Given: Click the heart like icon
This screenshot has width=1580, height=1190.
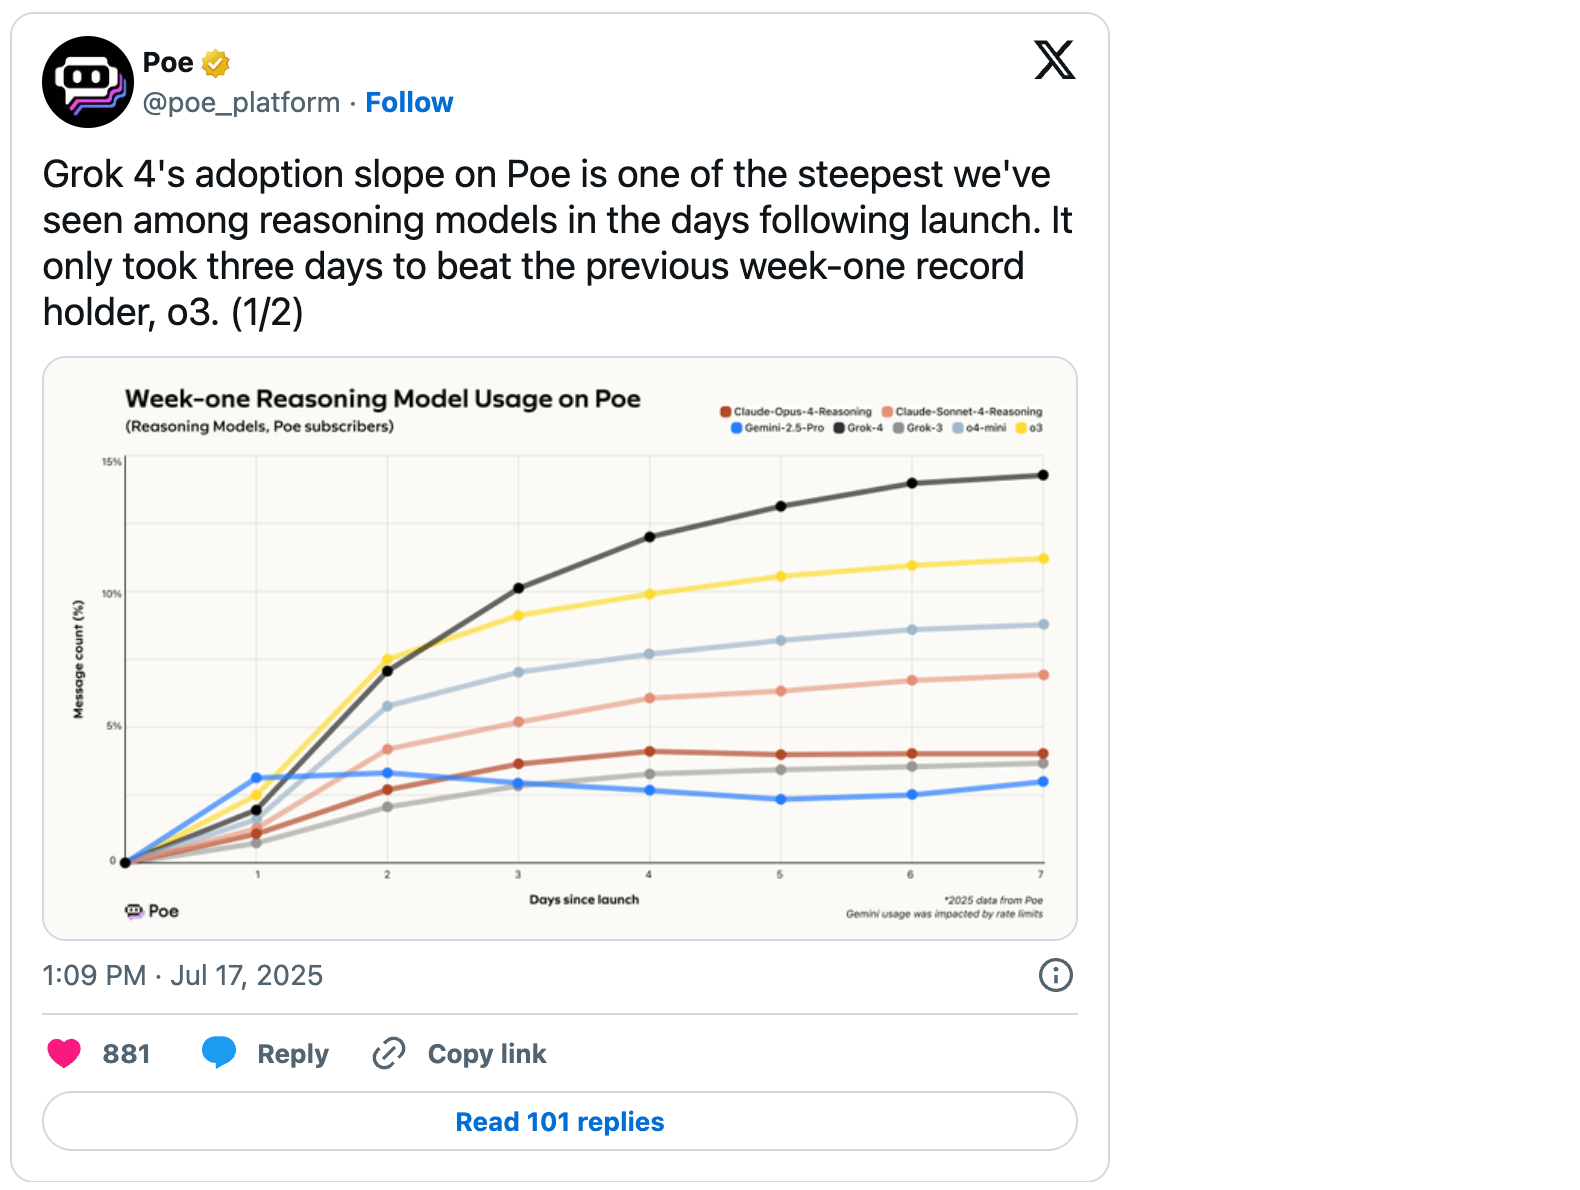Looking at the screenshot, I should 64,1053.
